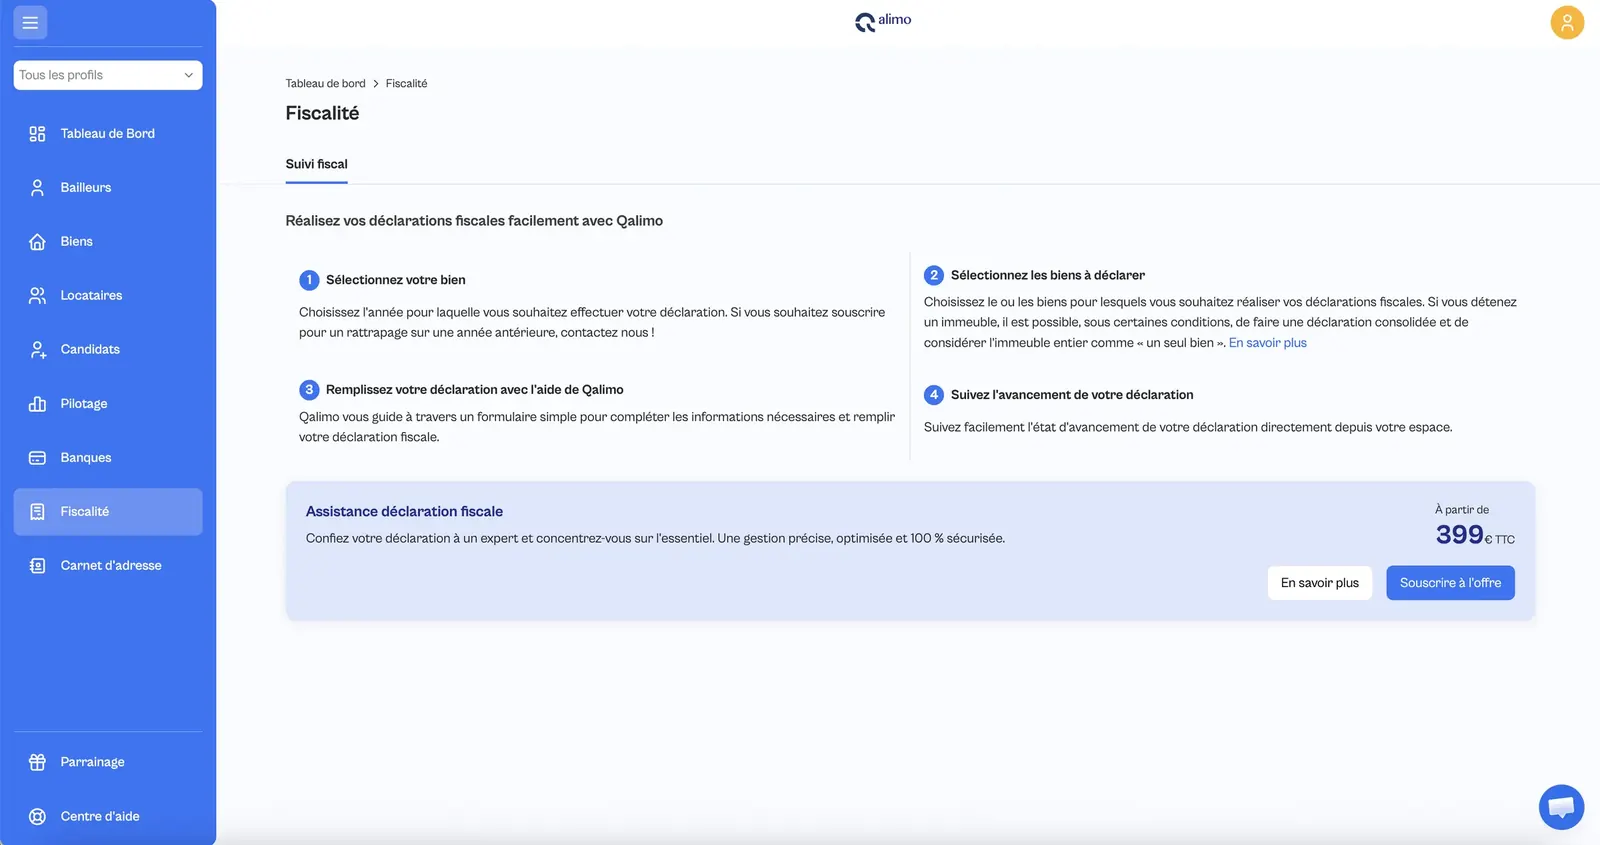The image size is (1600, 845).
Task: Click the Candidats add-person icon
Action: point(37,350)
